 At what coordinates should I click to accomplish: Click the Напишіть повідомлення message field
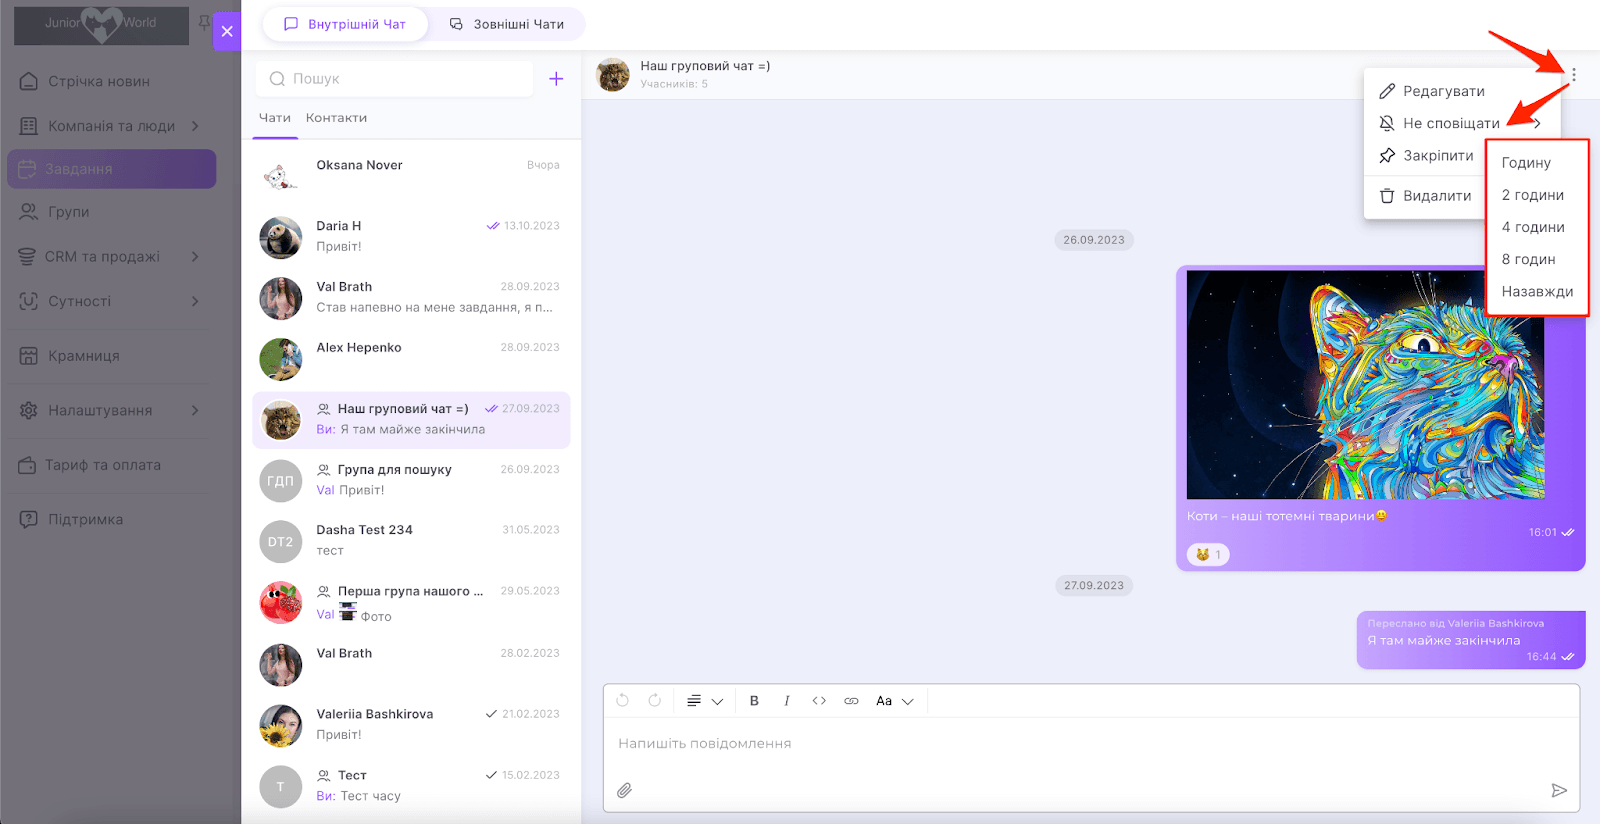(x=1091, y=744)
